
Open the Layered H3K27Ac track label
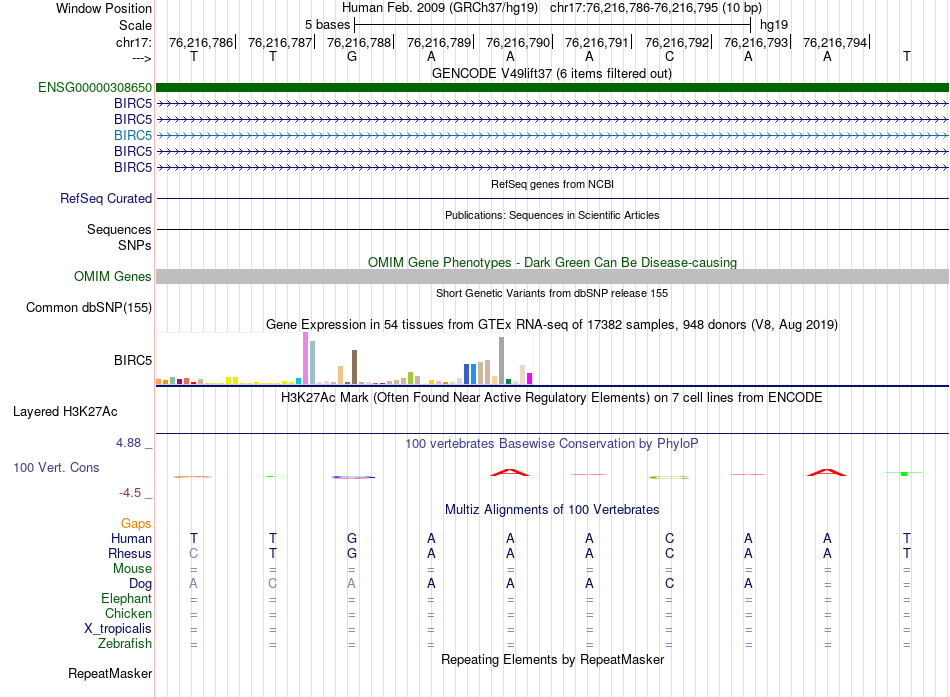pos(65,412)
